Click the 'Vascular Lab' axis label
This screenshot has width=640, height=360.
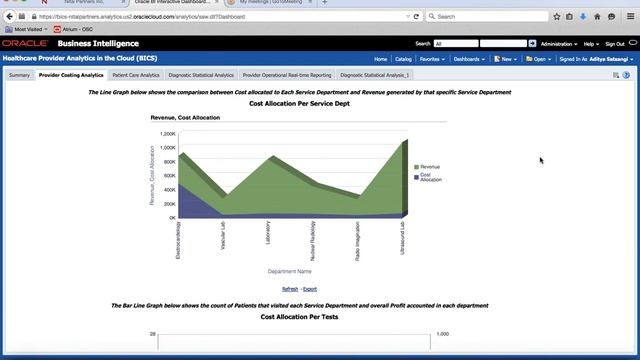coord(223,236)
